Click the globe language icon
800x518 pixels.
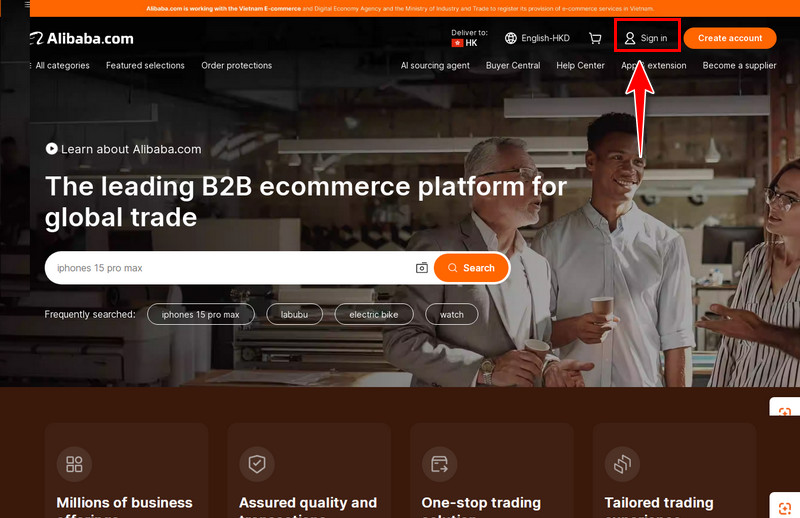510,38
